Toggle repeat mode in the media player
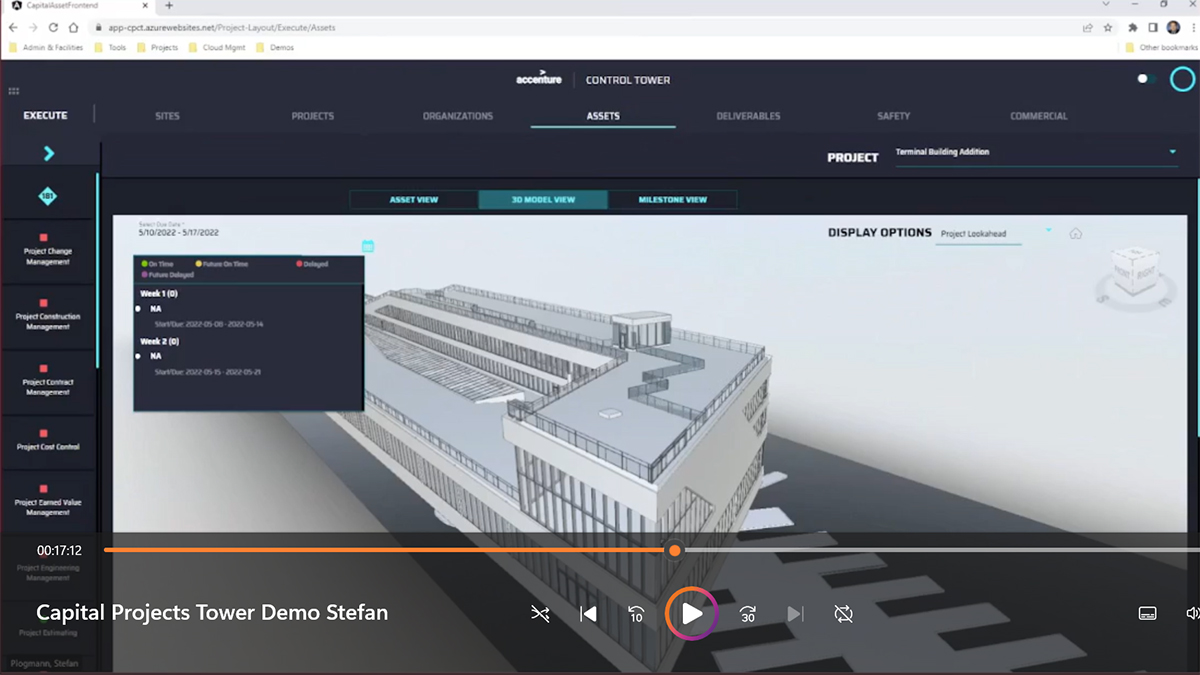Screen dimensions: 1200x675 click(x=843, y=614)
